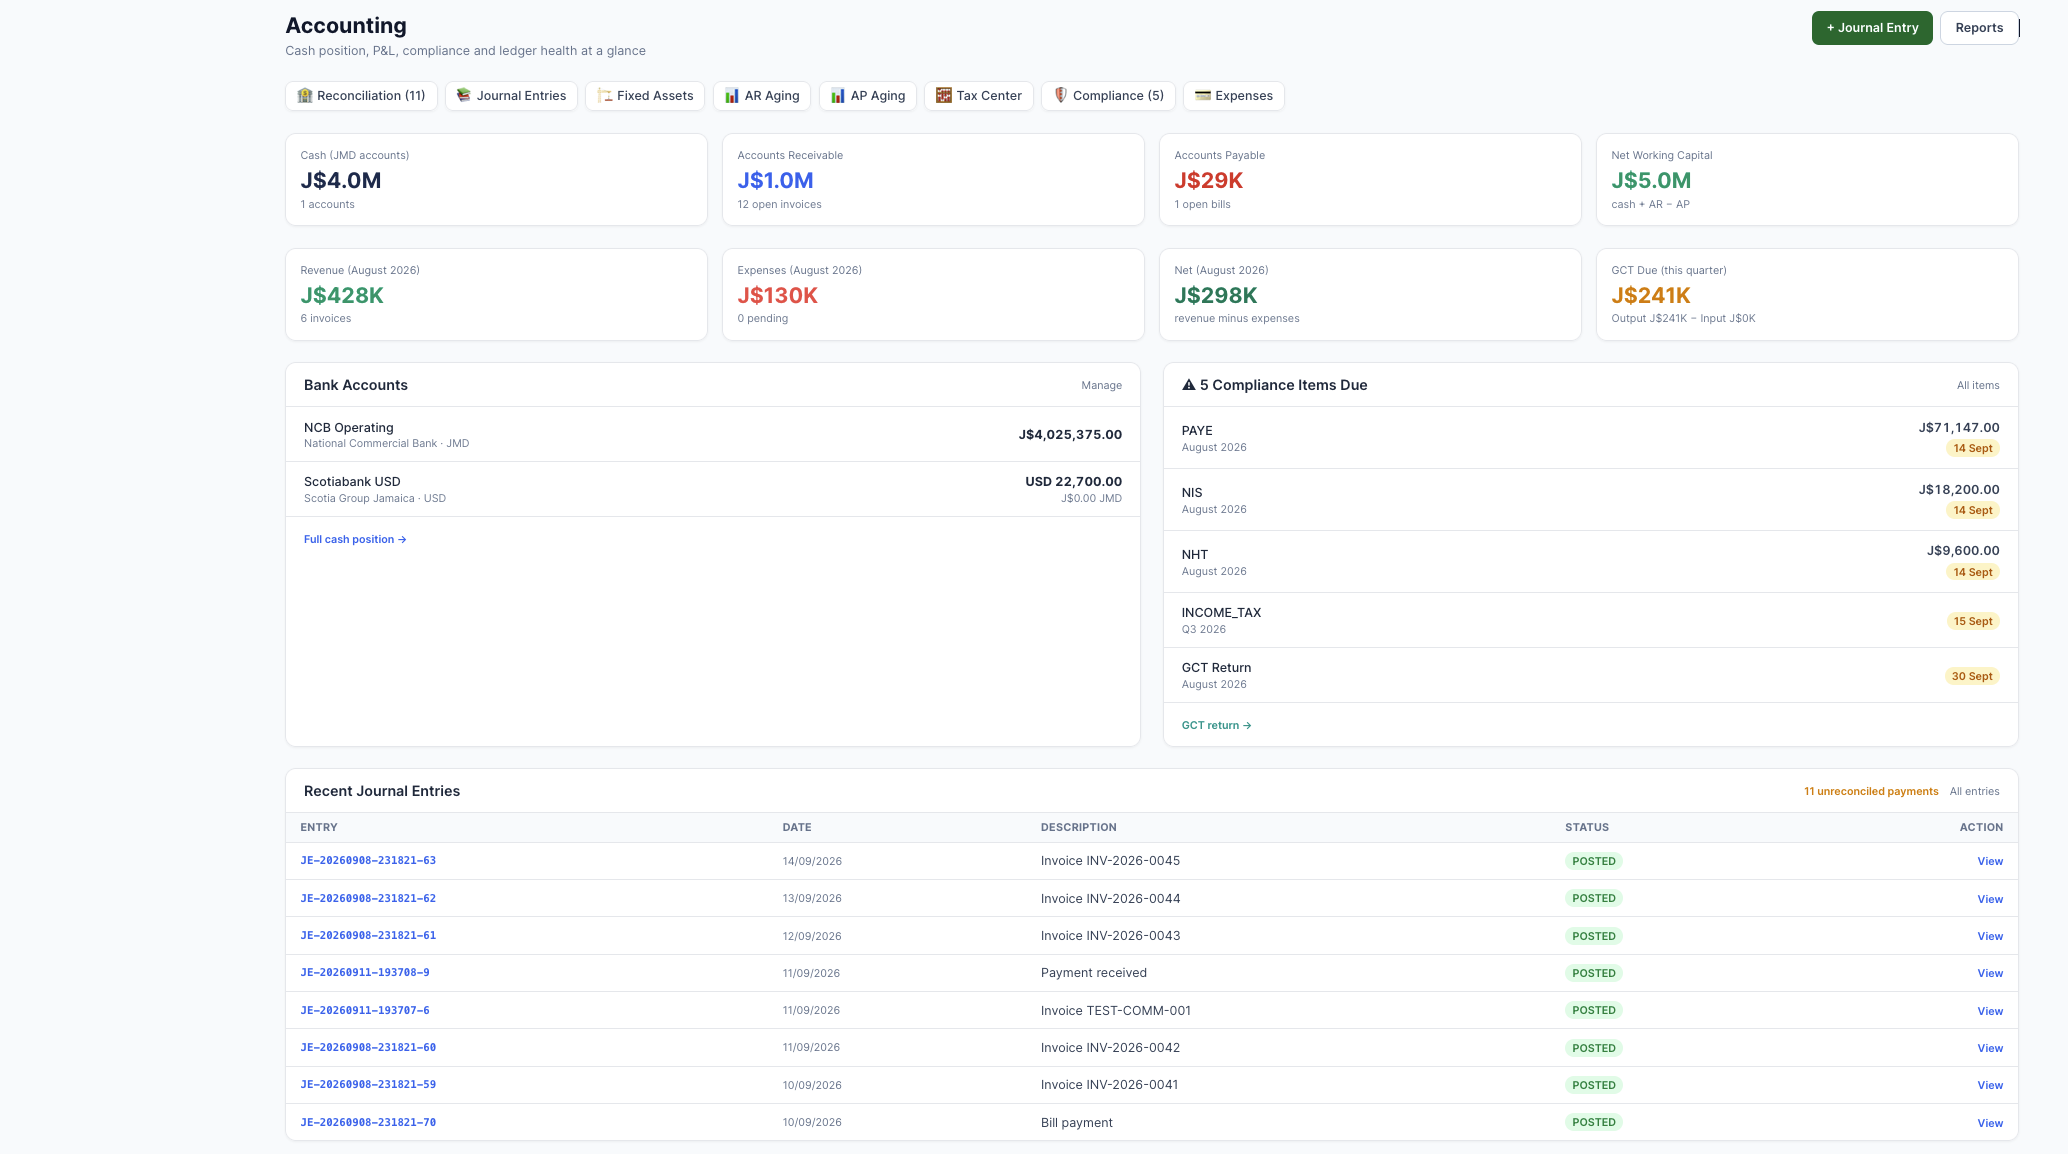View the Payment received entry
The width and height of the screenshot is (2068, 1154).
coord(1989,974)
